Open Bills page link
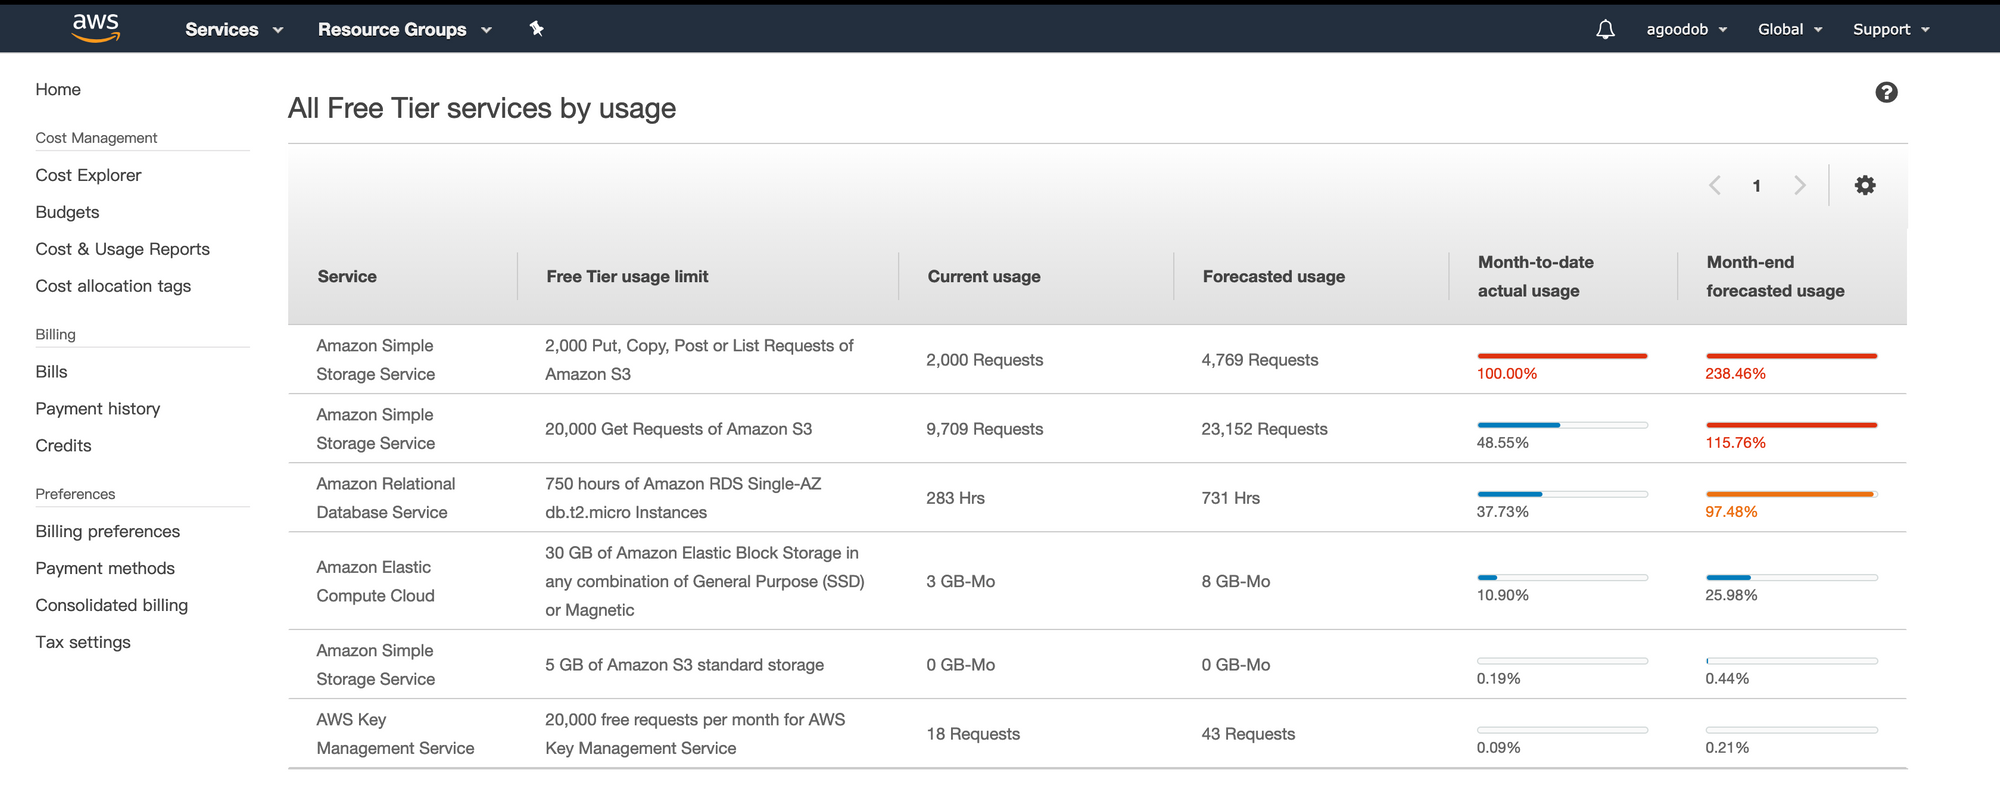Image resolution: width=2000 pixels, height=804 pixels. point(51,372)
